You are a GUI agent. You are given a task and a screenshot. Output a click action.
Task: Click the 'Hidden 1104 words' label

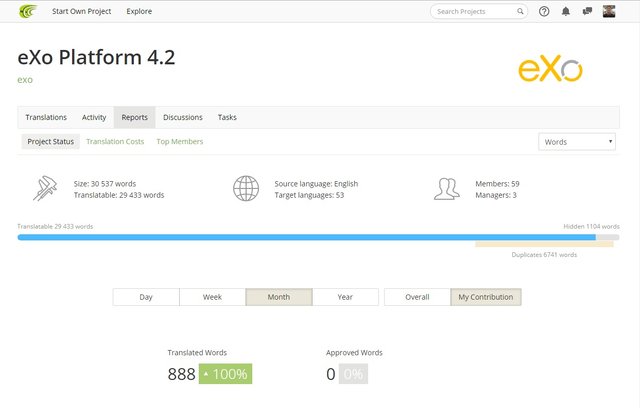click(x=591, y=226)
